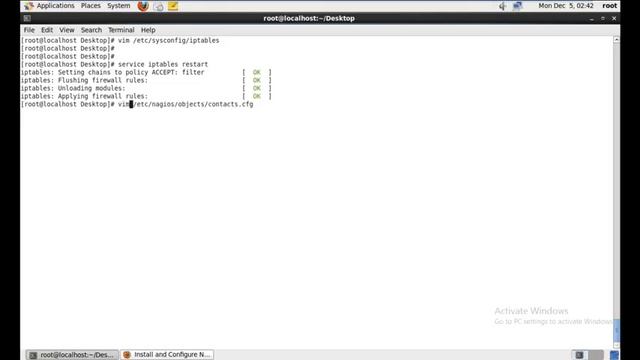Image resolution: width=640 pixels, height=360 pixels.
Task: Maximize the terminal window
Action: pyautogui.click(x=603, y=18)
